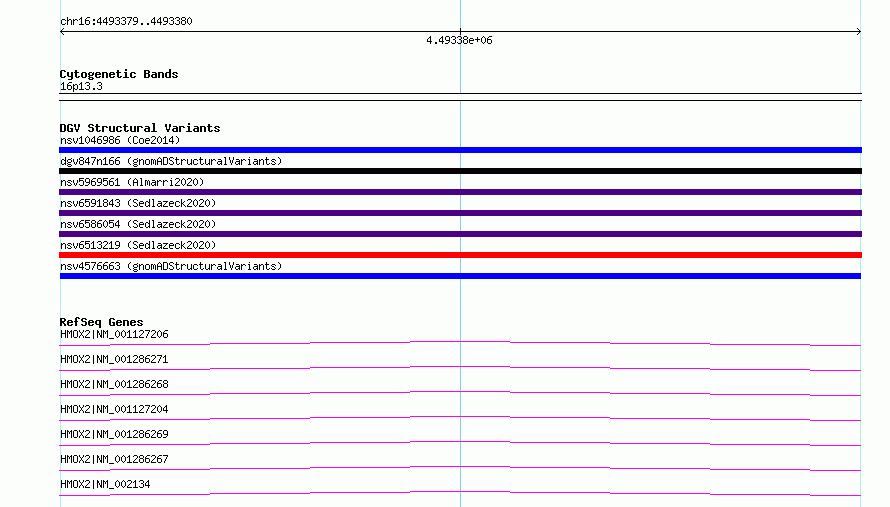Click the black bar for dgv847n166
890x507 pixels.
pos(460,171)
